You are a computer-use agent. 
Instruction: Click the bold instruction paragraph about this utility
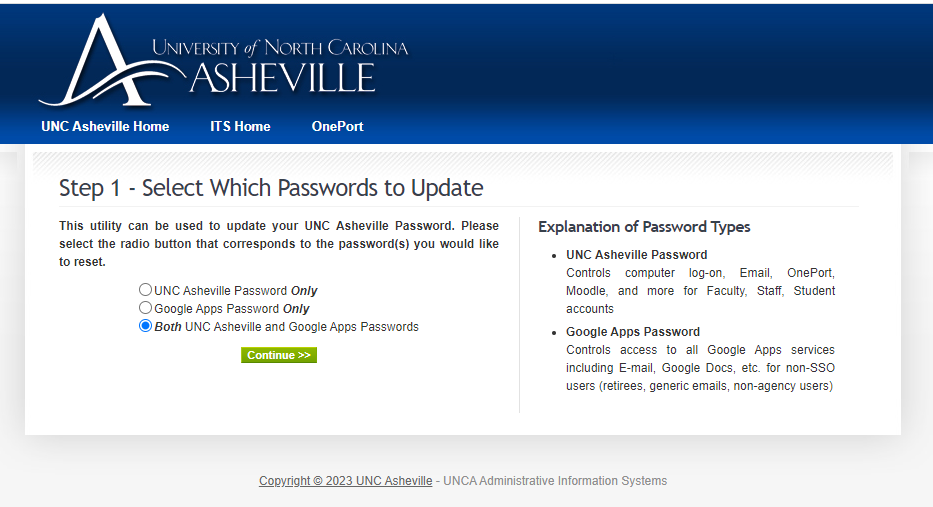tap(279, 244)
